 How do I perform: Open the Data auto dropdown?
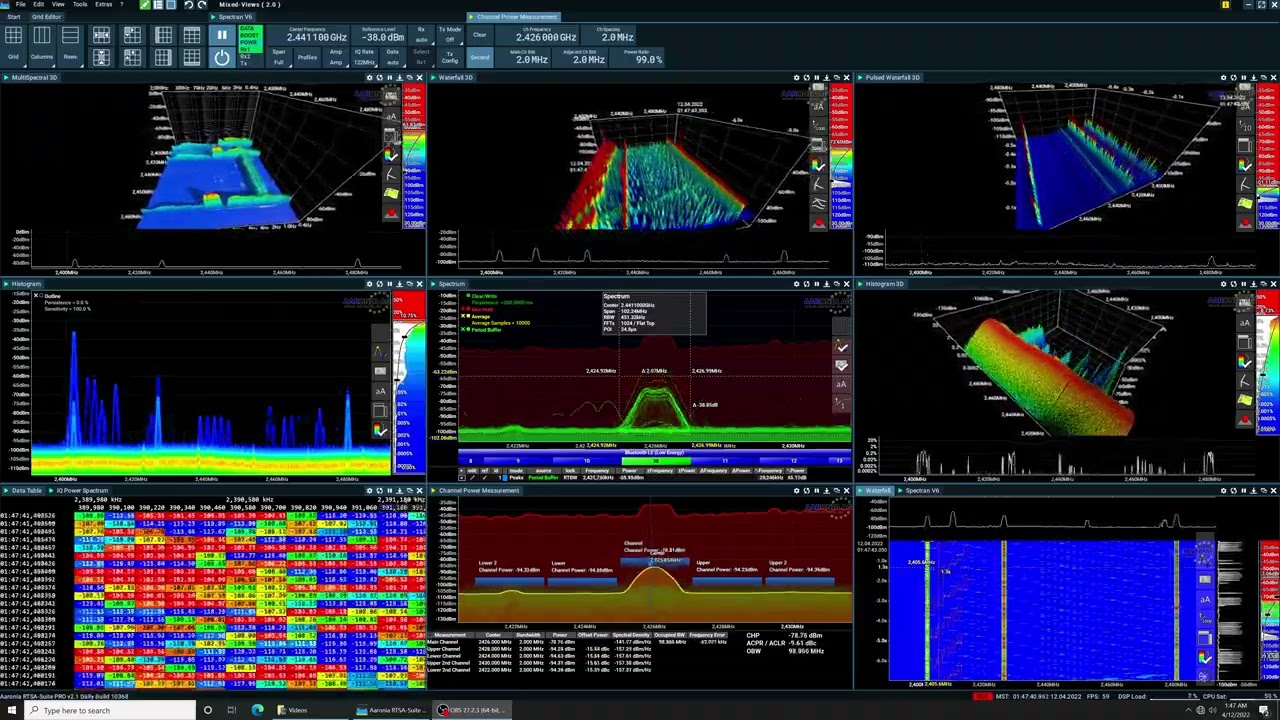point(392,57)
